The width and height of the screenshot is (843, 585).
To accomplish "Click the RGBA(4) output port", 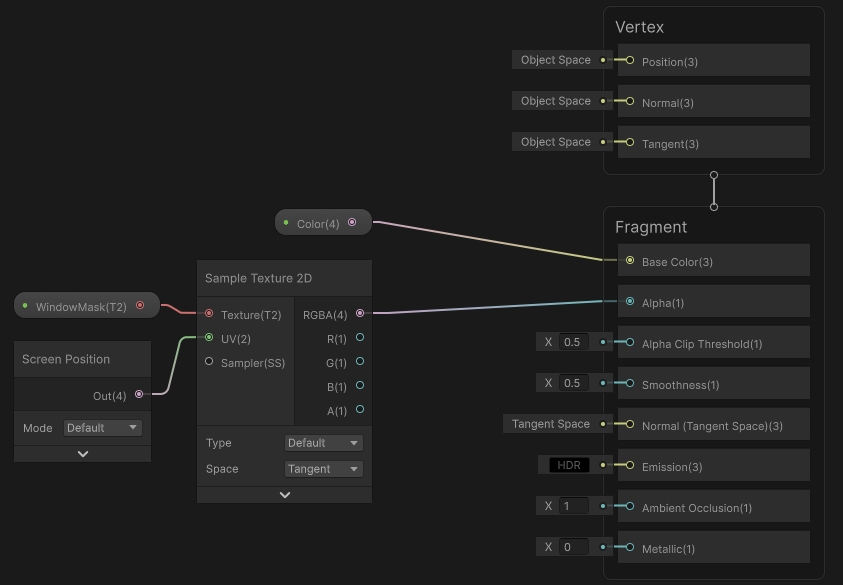I will click(360, 313).
